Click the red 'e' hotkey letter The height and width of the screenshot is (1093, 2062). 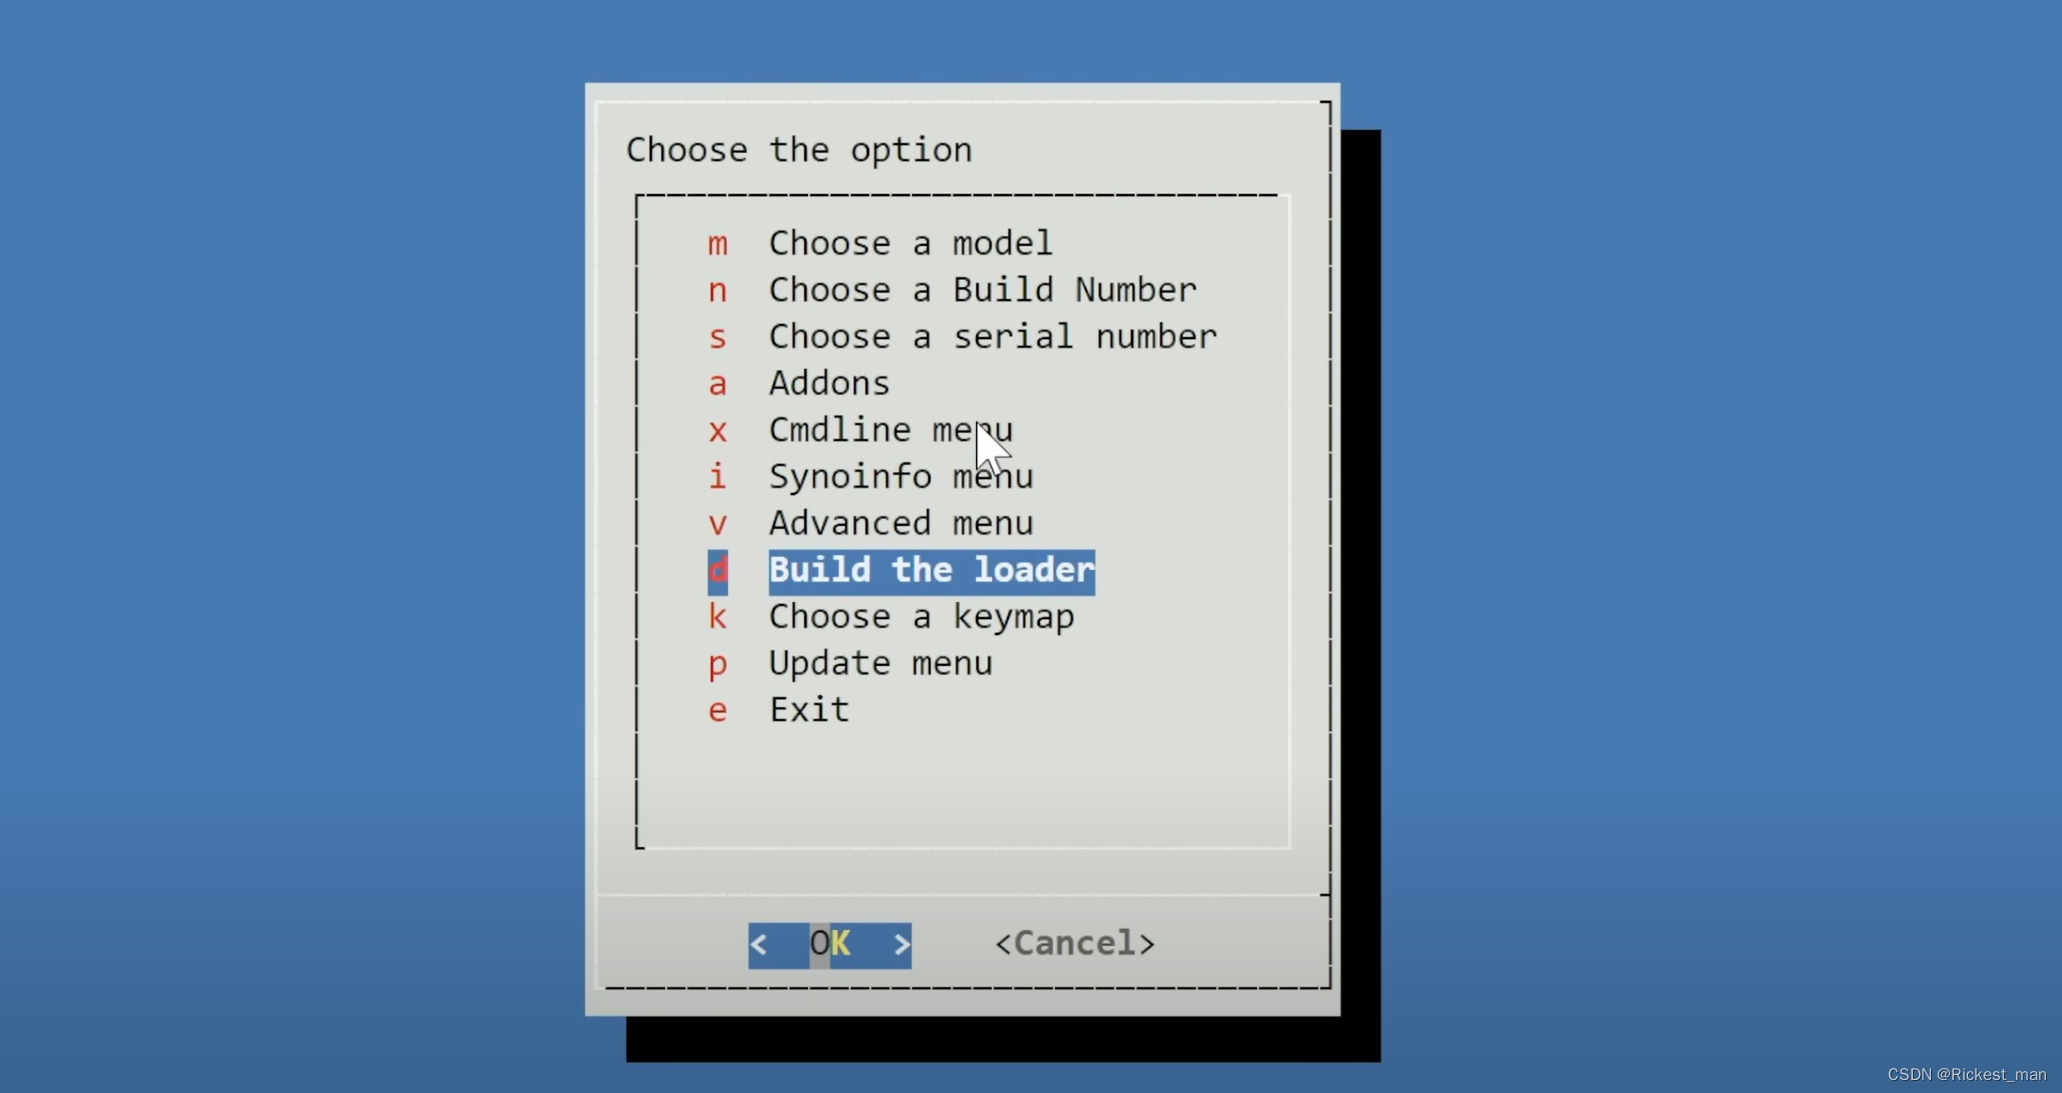(717, 711)
